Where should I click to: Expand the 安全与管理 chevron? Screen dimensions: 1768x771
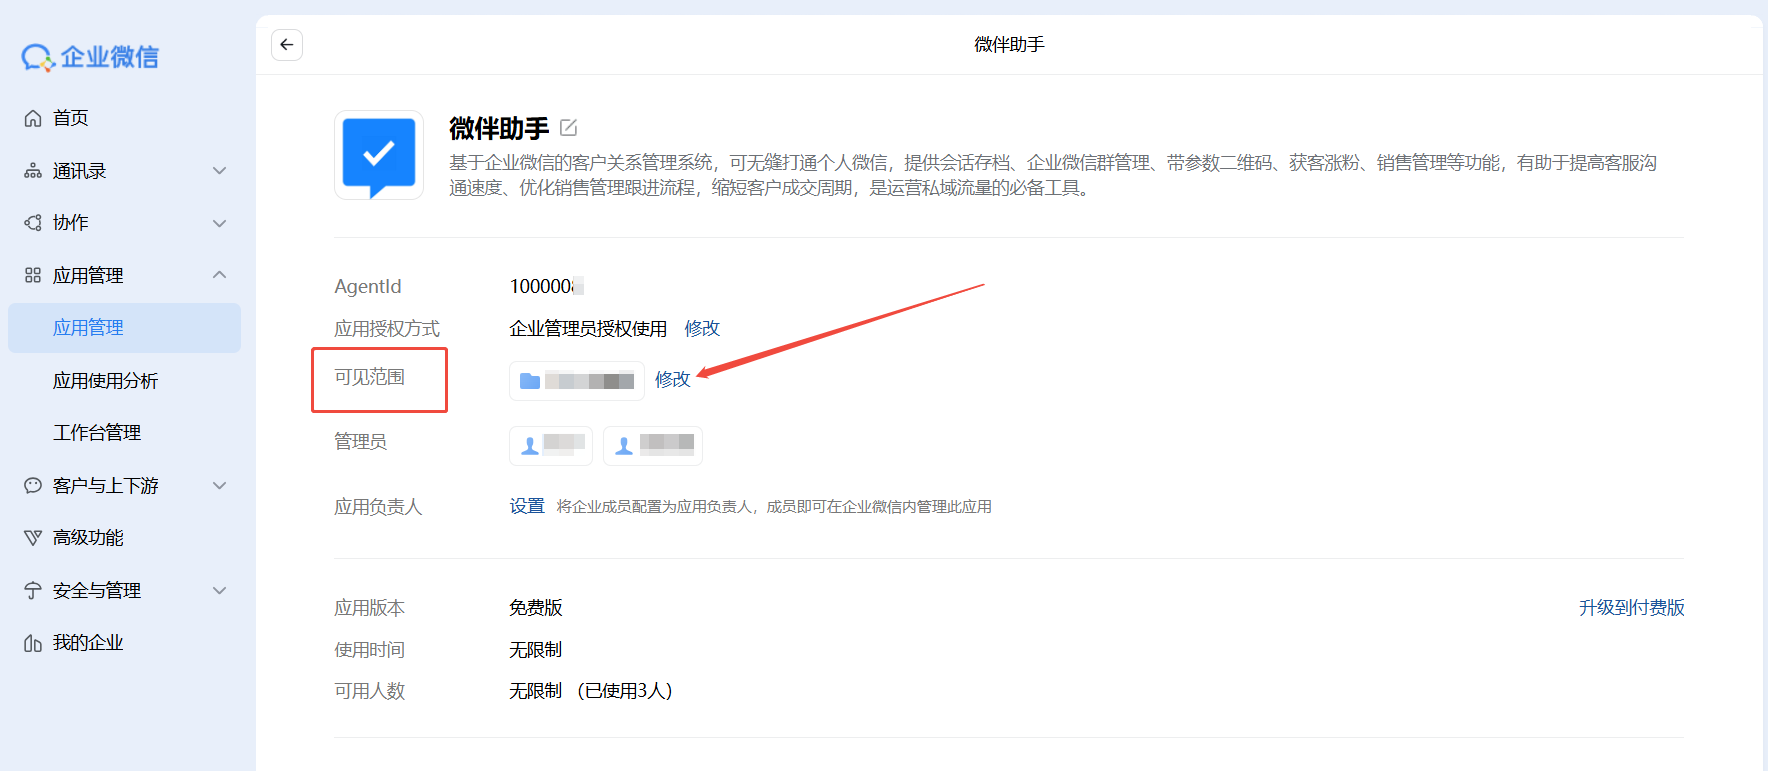(x=220, y=591)
